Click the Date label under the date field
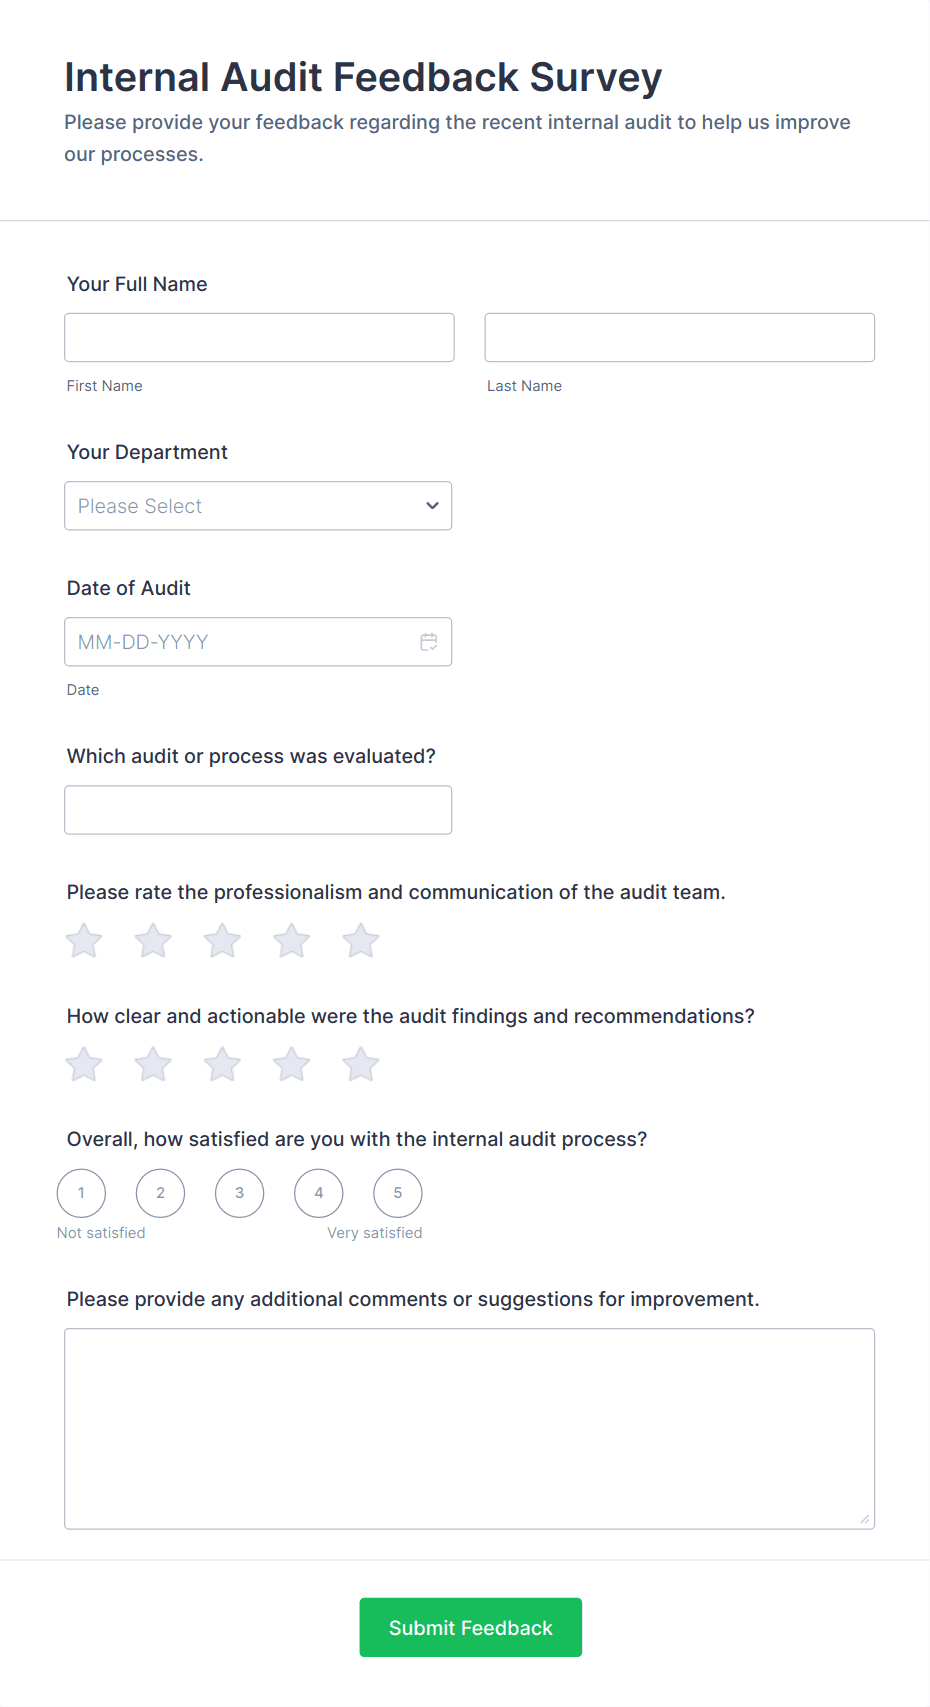Image resolution: width=930 pixels, height=1707 pixels. point(83,689)
